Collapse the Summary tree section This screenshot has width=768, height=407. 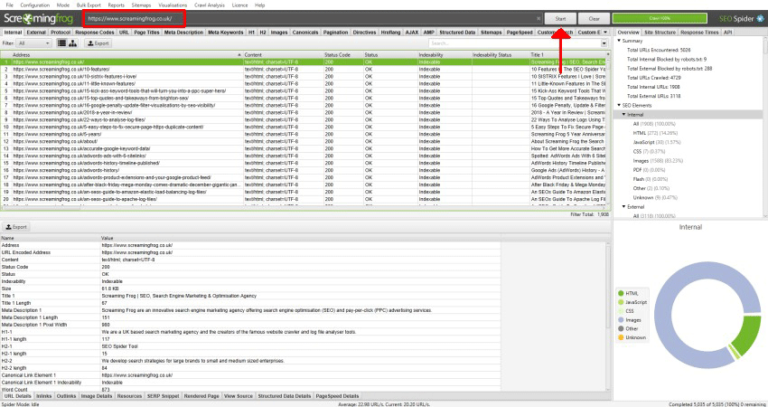pyautogui.click(x=619, y=41)
